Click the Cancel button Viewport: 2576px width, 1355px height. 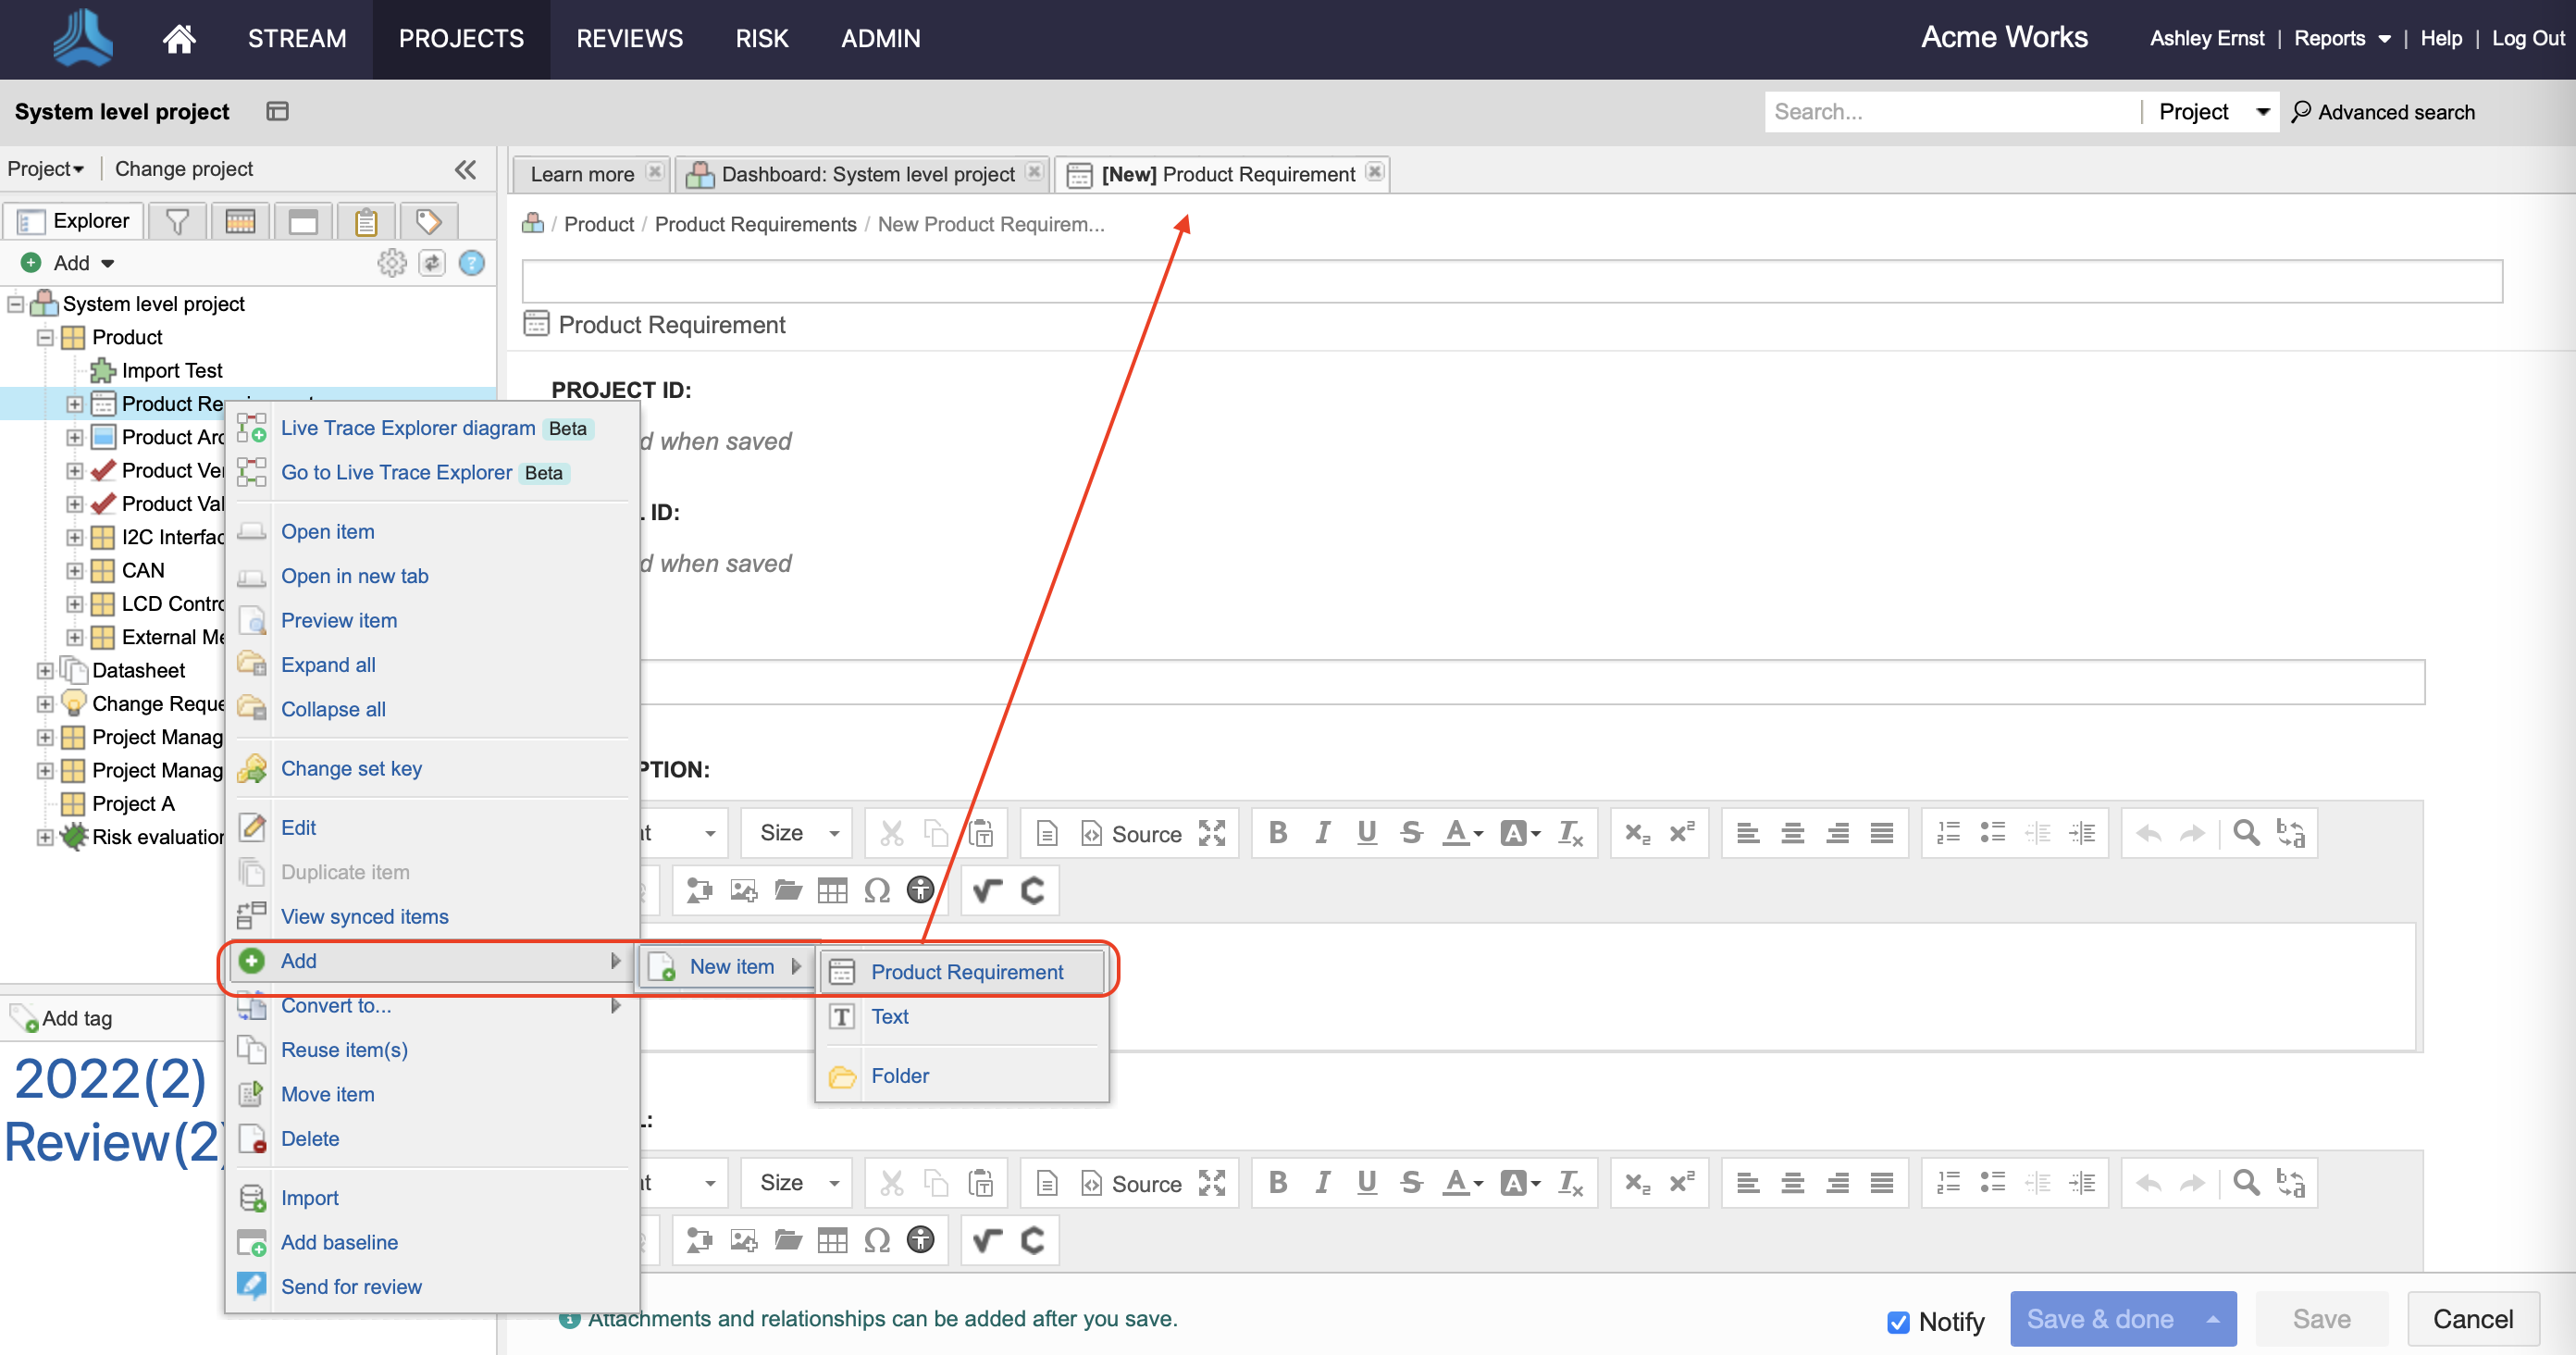[x=2472, y=1319]
